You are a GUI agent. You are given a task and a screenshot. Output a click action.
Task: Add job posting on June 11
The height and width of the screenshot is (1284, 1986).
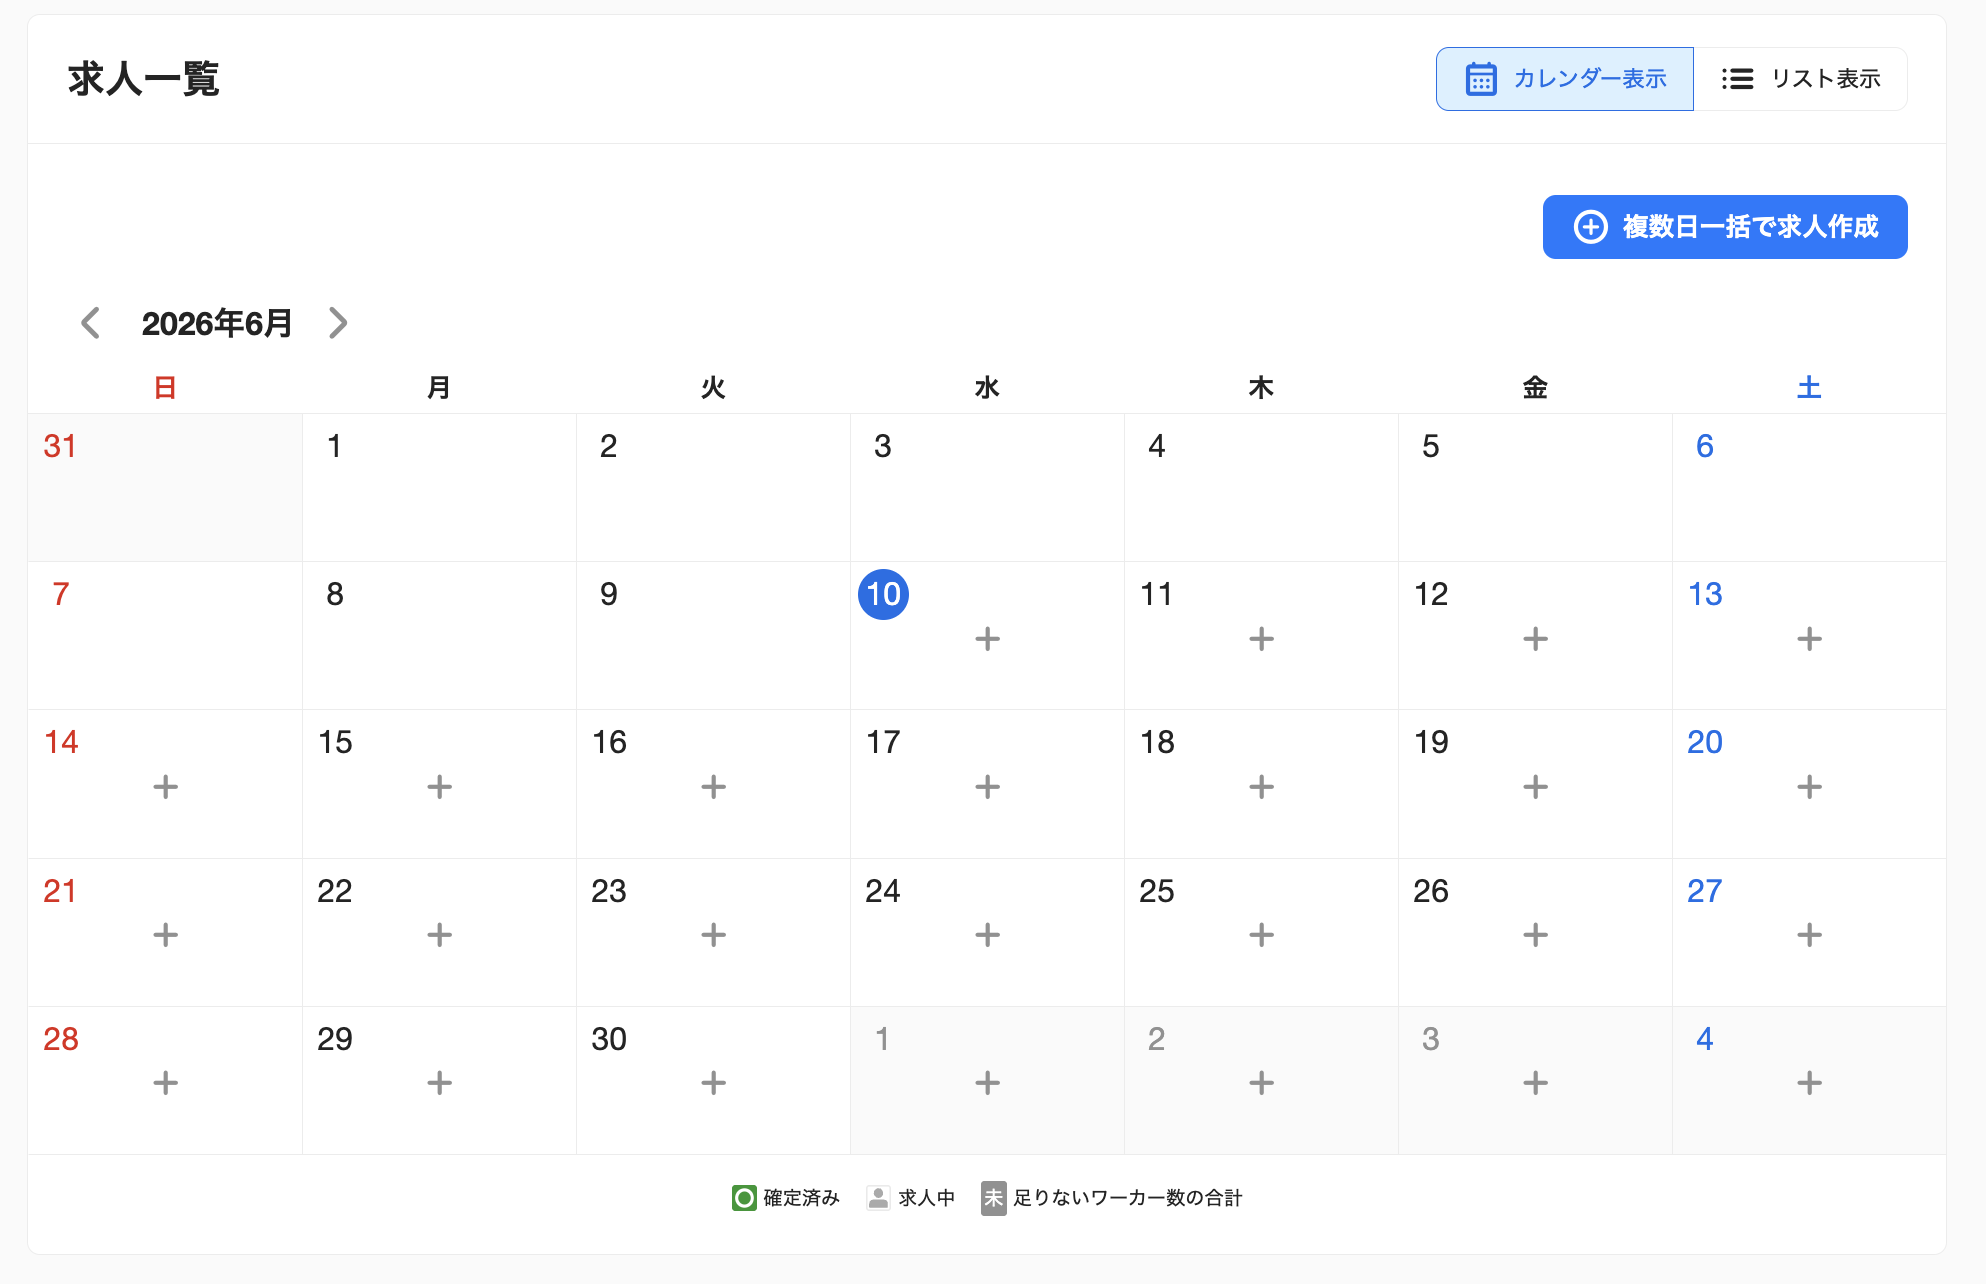coord(1261,639)
